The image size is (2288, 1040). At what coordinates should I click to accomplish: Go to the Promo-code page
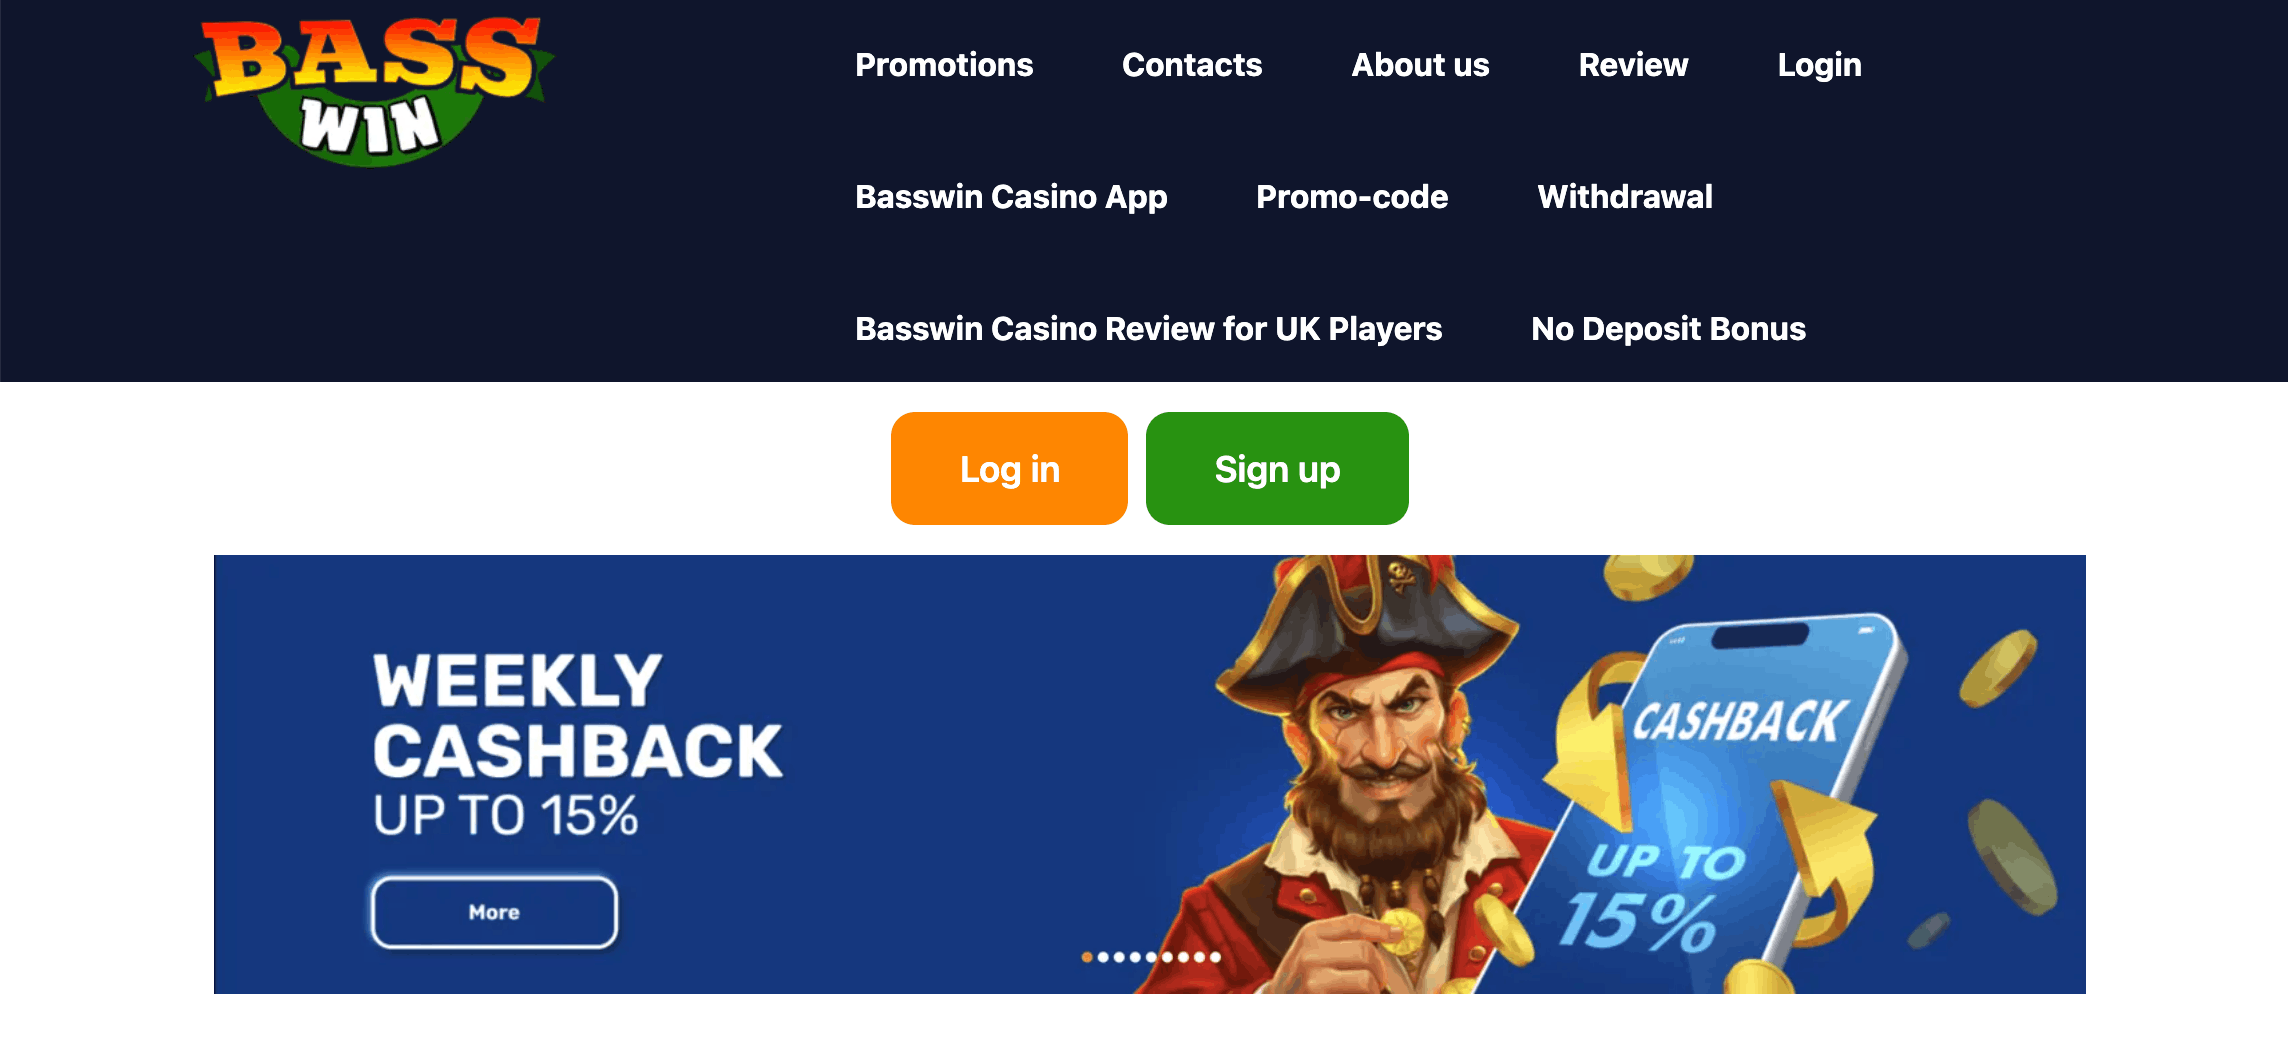(1352, 197)
